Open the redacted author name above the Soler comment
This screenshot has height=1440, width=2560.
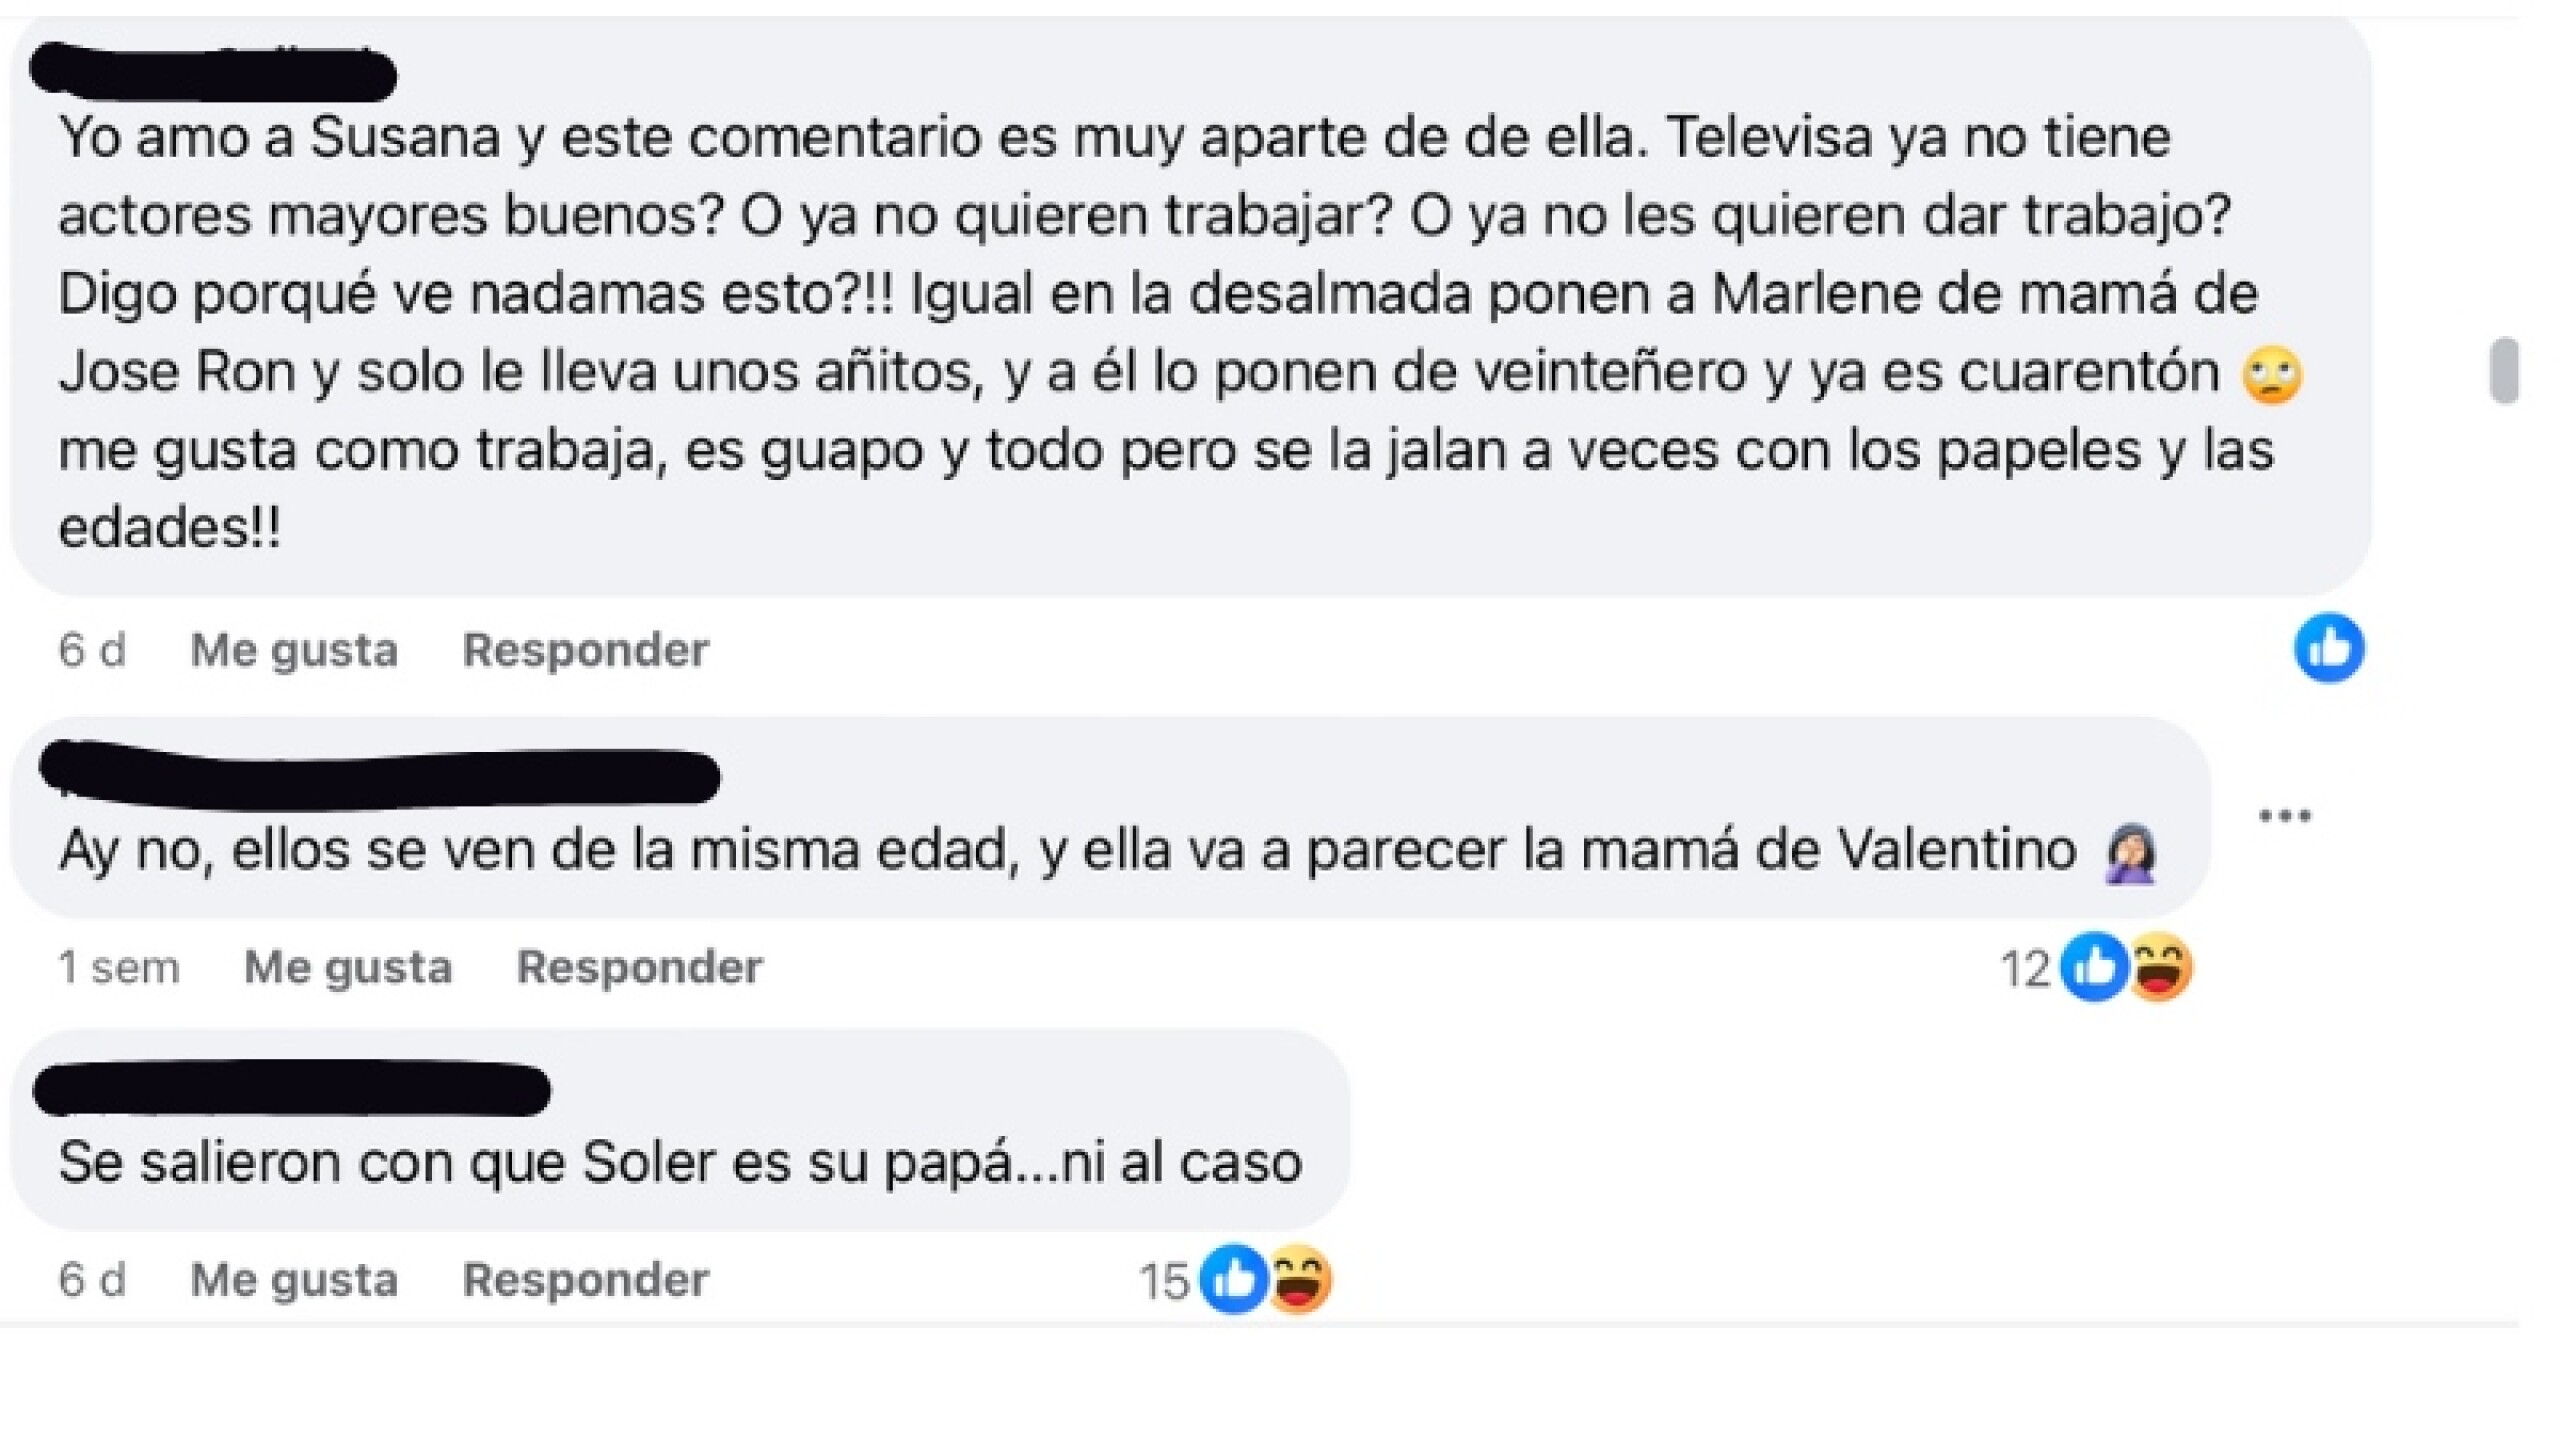(291, 1089)
